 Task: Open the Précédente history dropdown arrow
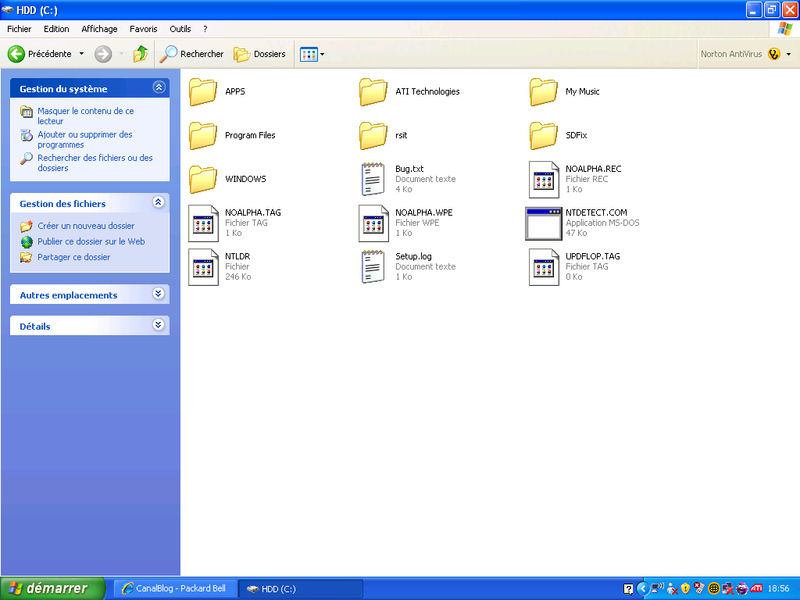pyautogui.click(x=82, y=54)
